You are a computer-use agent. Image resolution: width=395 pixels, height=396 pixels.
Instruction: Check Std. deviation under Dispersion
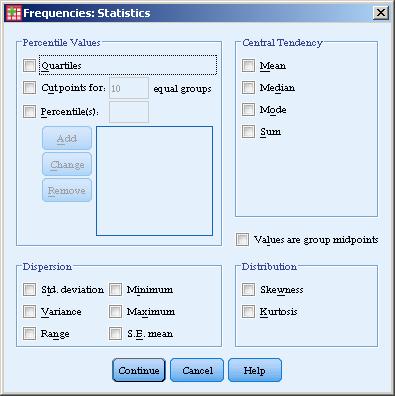click(29, 289)
